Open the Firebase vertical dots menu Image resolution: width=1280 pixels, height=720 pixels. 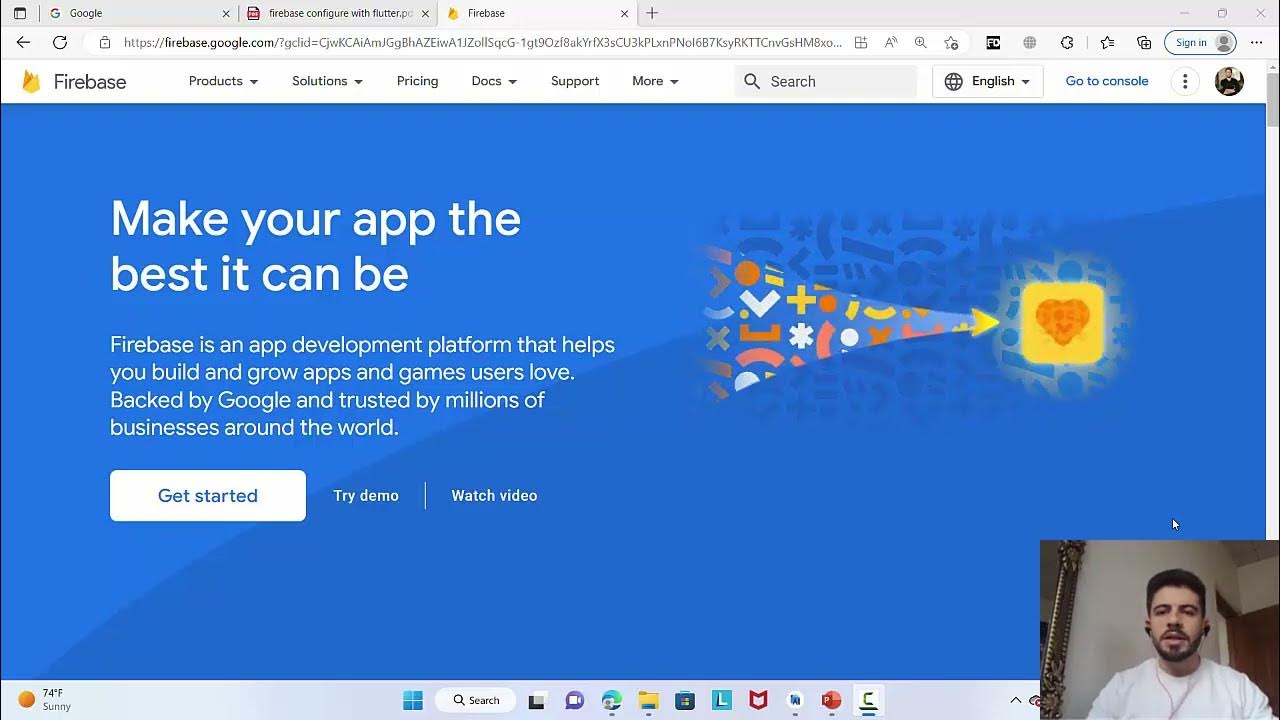pos(1185,82)
